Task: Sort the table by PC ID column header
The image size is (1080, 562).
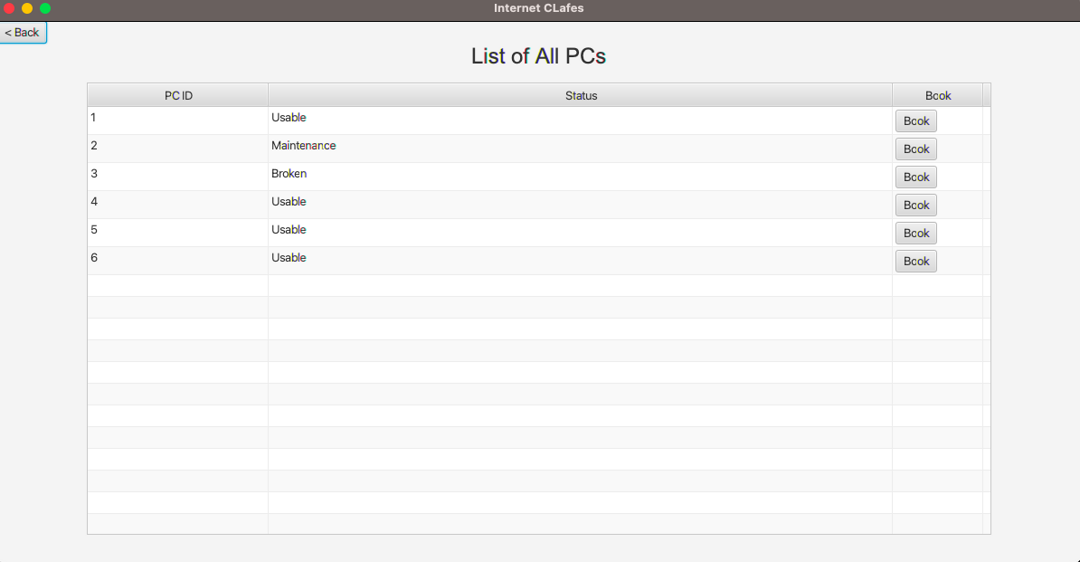Action: click(178, 96)
